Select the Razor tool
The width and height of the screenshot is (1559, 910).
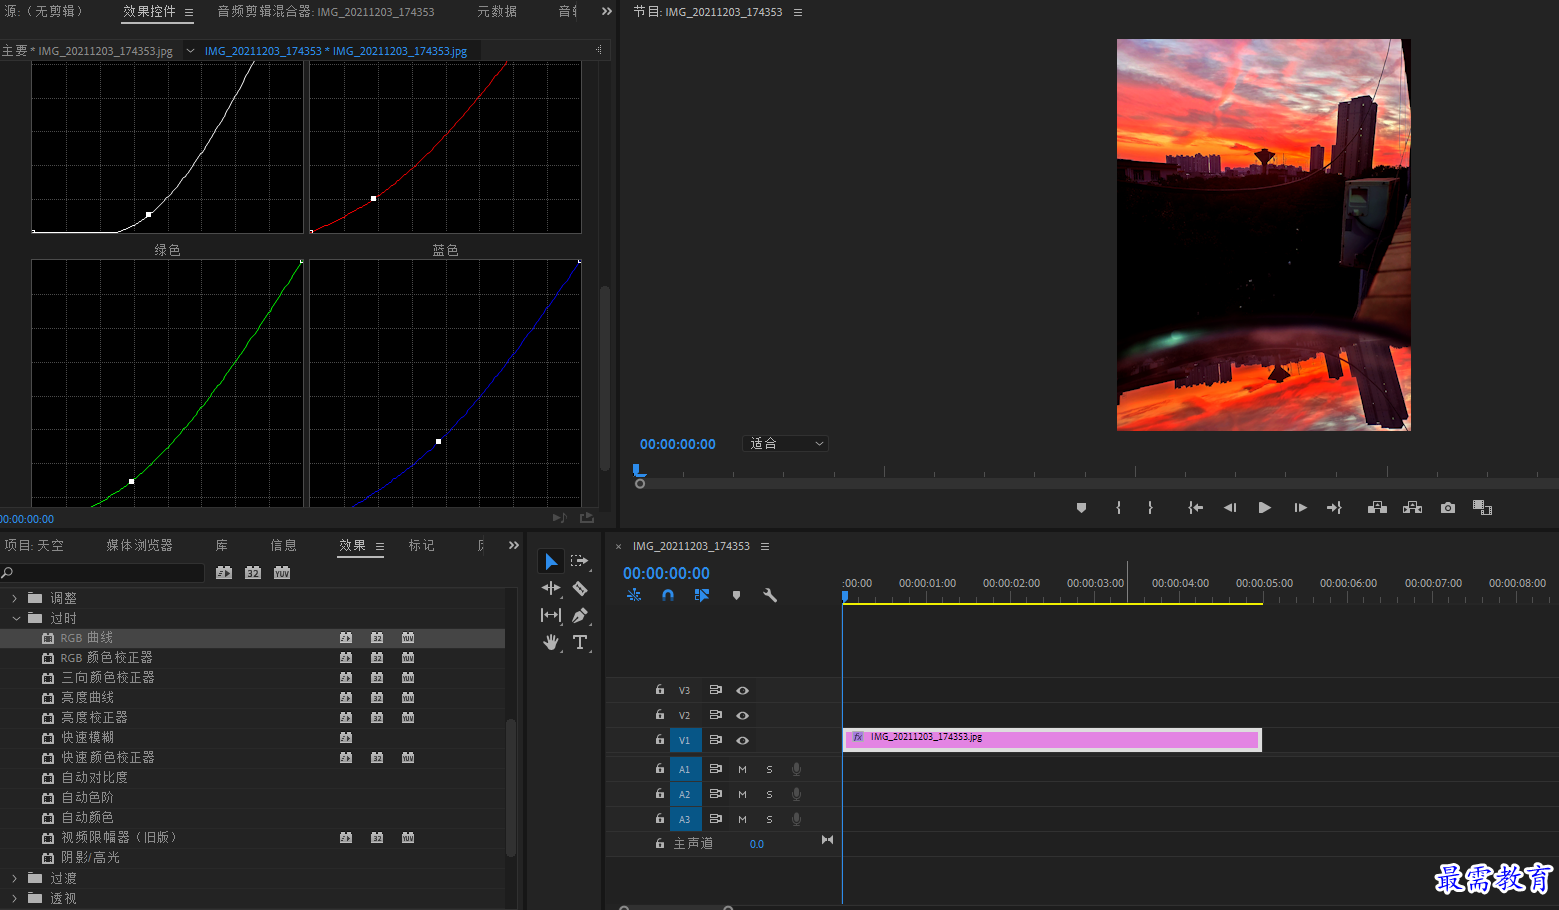pyautogui.click(x=579, y=588)
